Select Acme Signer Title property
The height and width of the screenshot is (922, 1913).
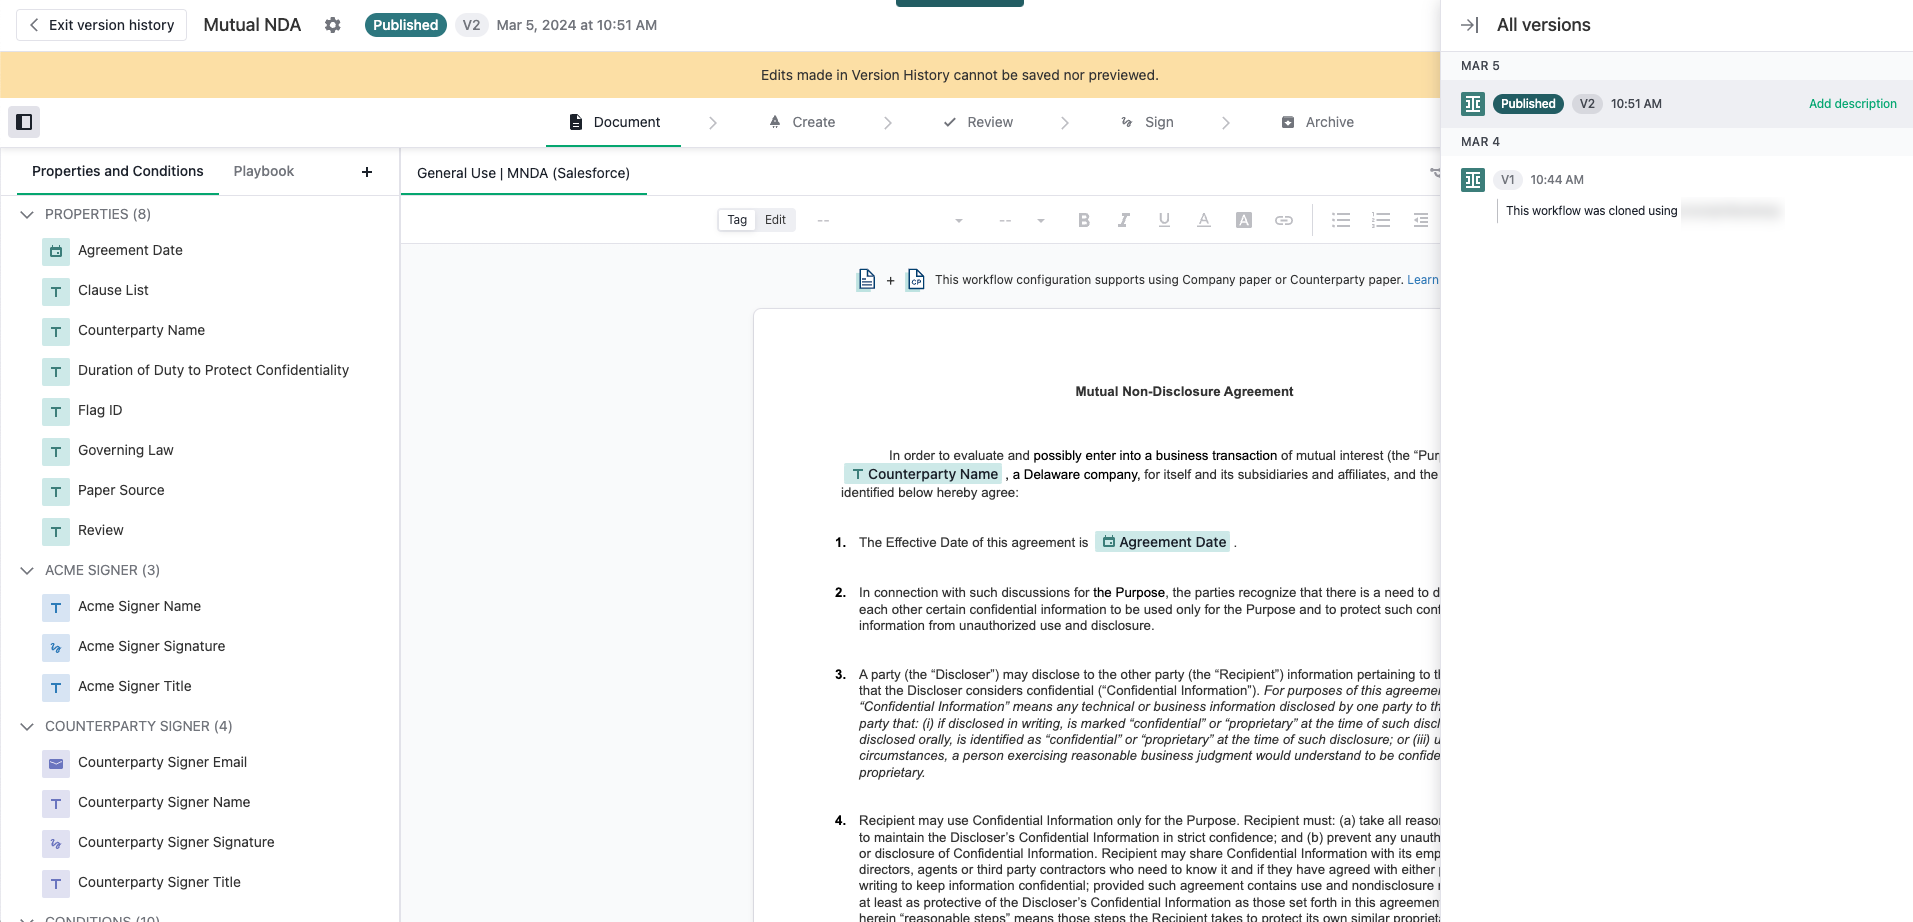click(134, 686)
